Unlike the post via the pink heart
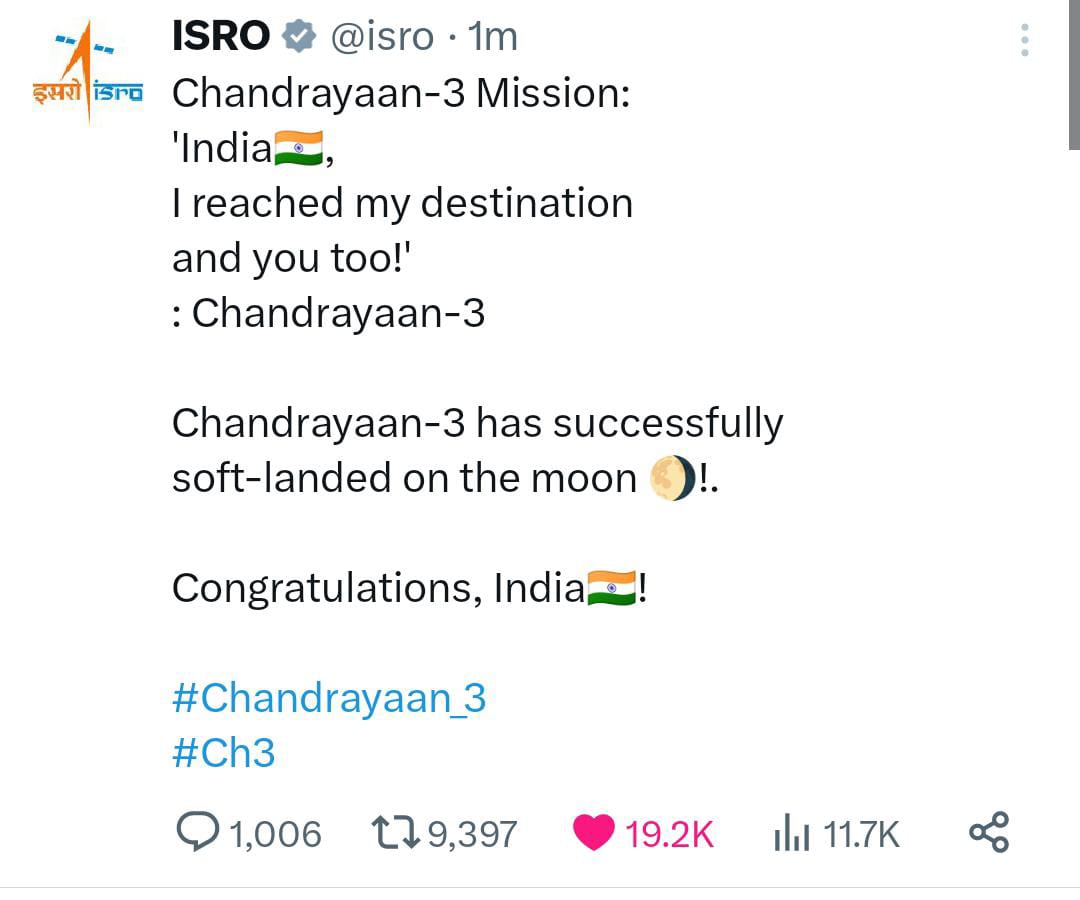The width and height of the screenshot is (1080, 900). (x=595, y=832)
